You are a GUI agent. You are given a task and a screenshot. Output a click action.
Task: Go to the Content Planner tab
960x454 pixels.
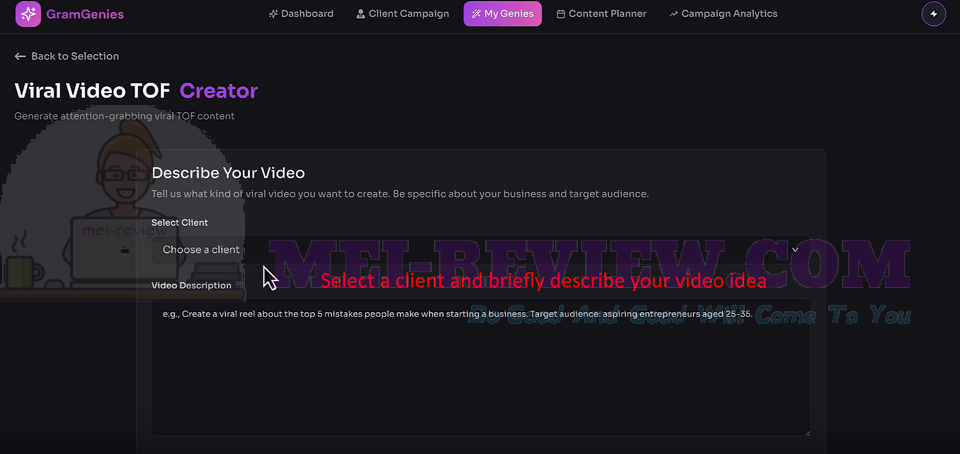pos(601,13)
